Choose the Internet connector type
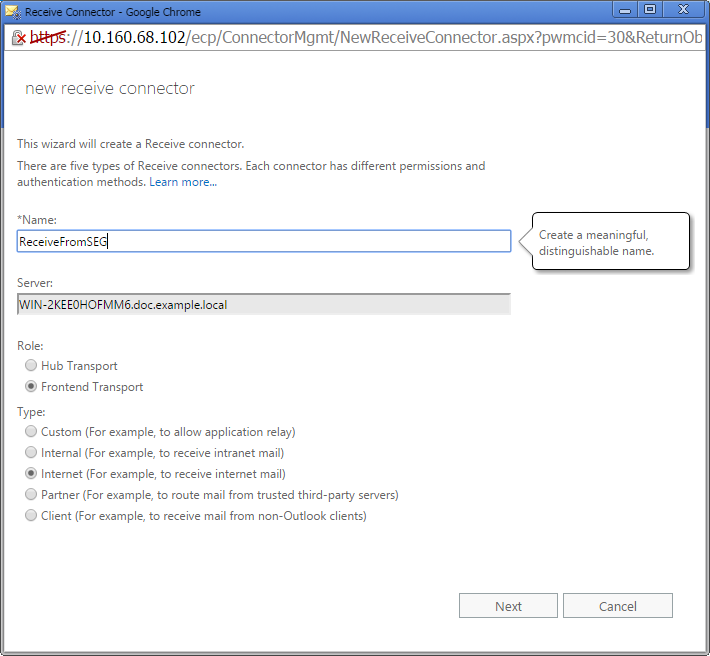Screen dimensions: 710x656 pyautogui.click(x=31, y=474)
